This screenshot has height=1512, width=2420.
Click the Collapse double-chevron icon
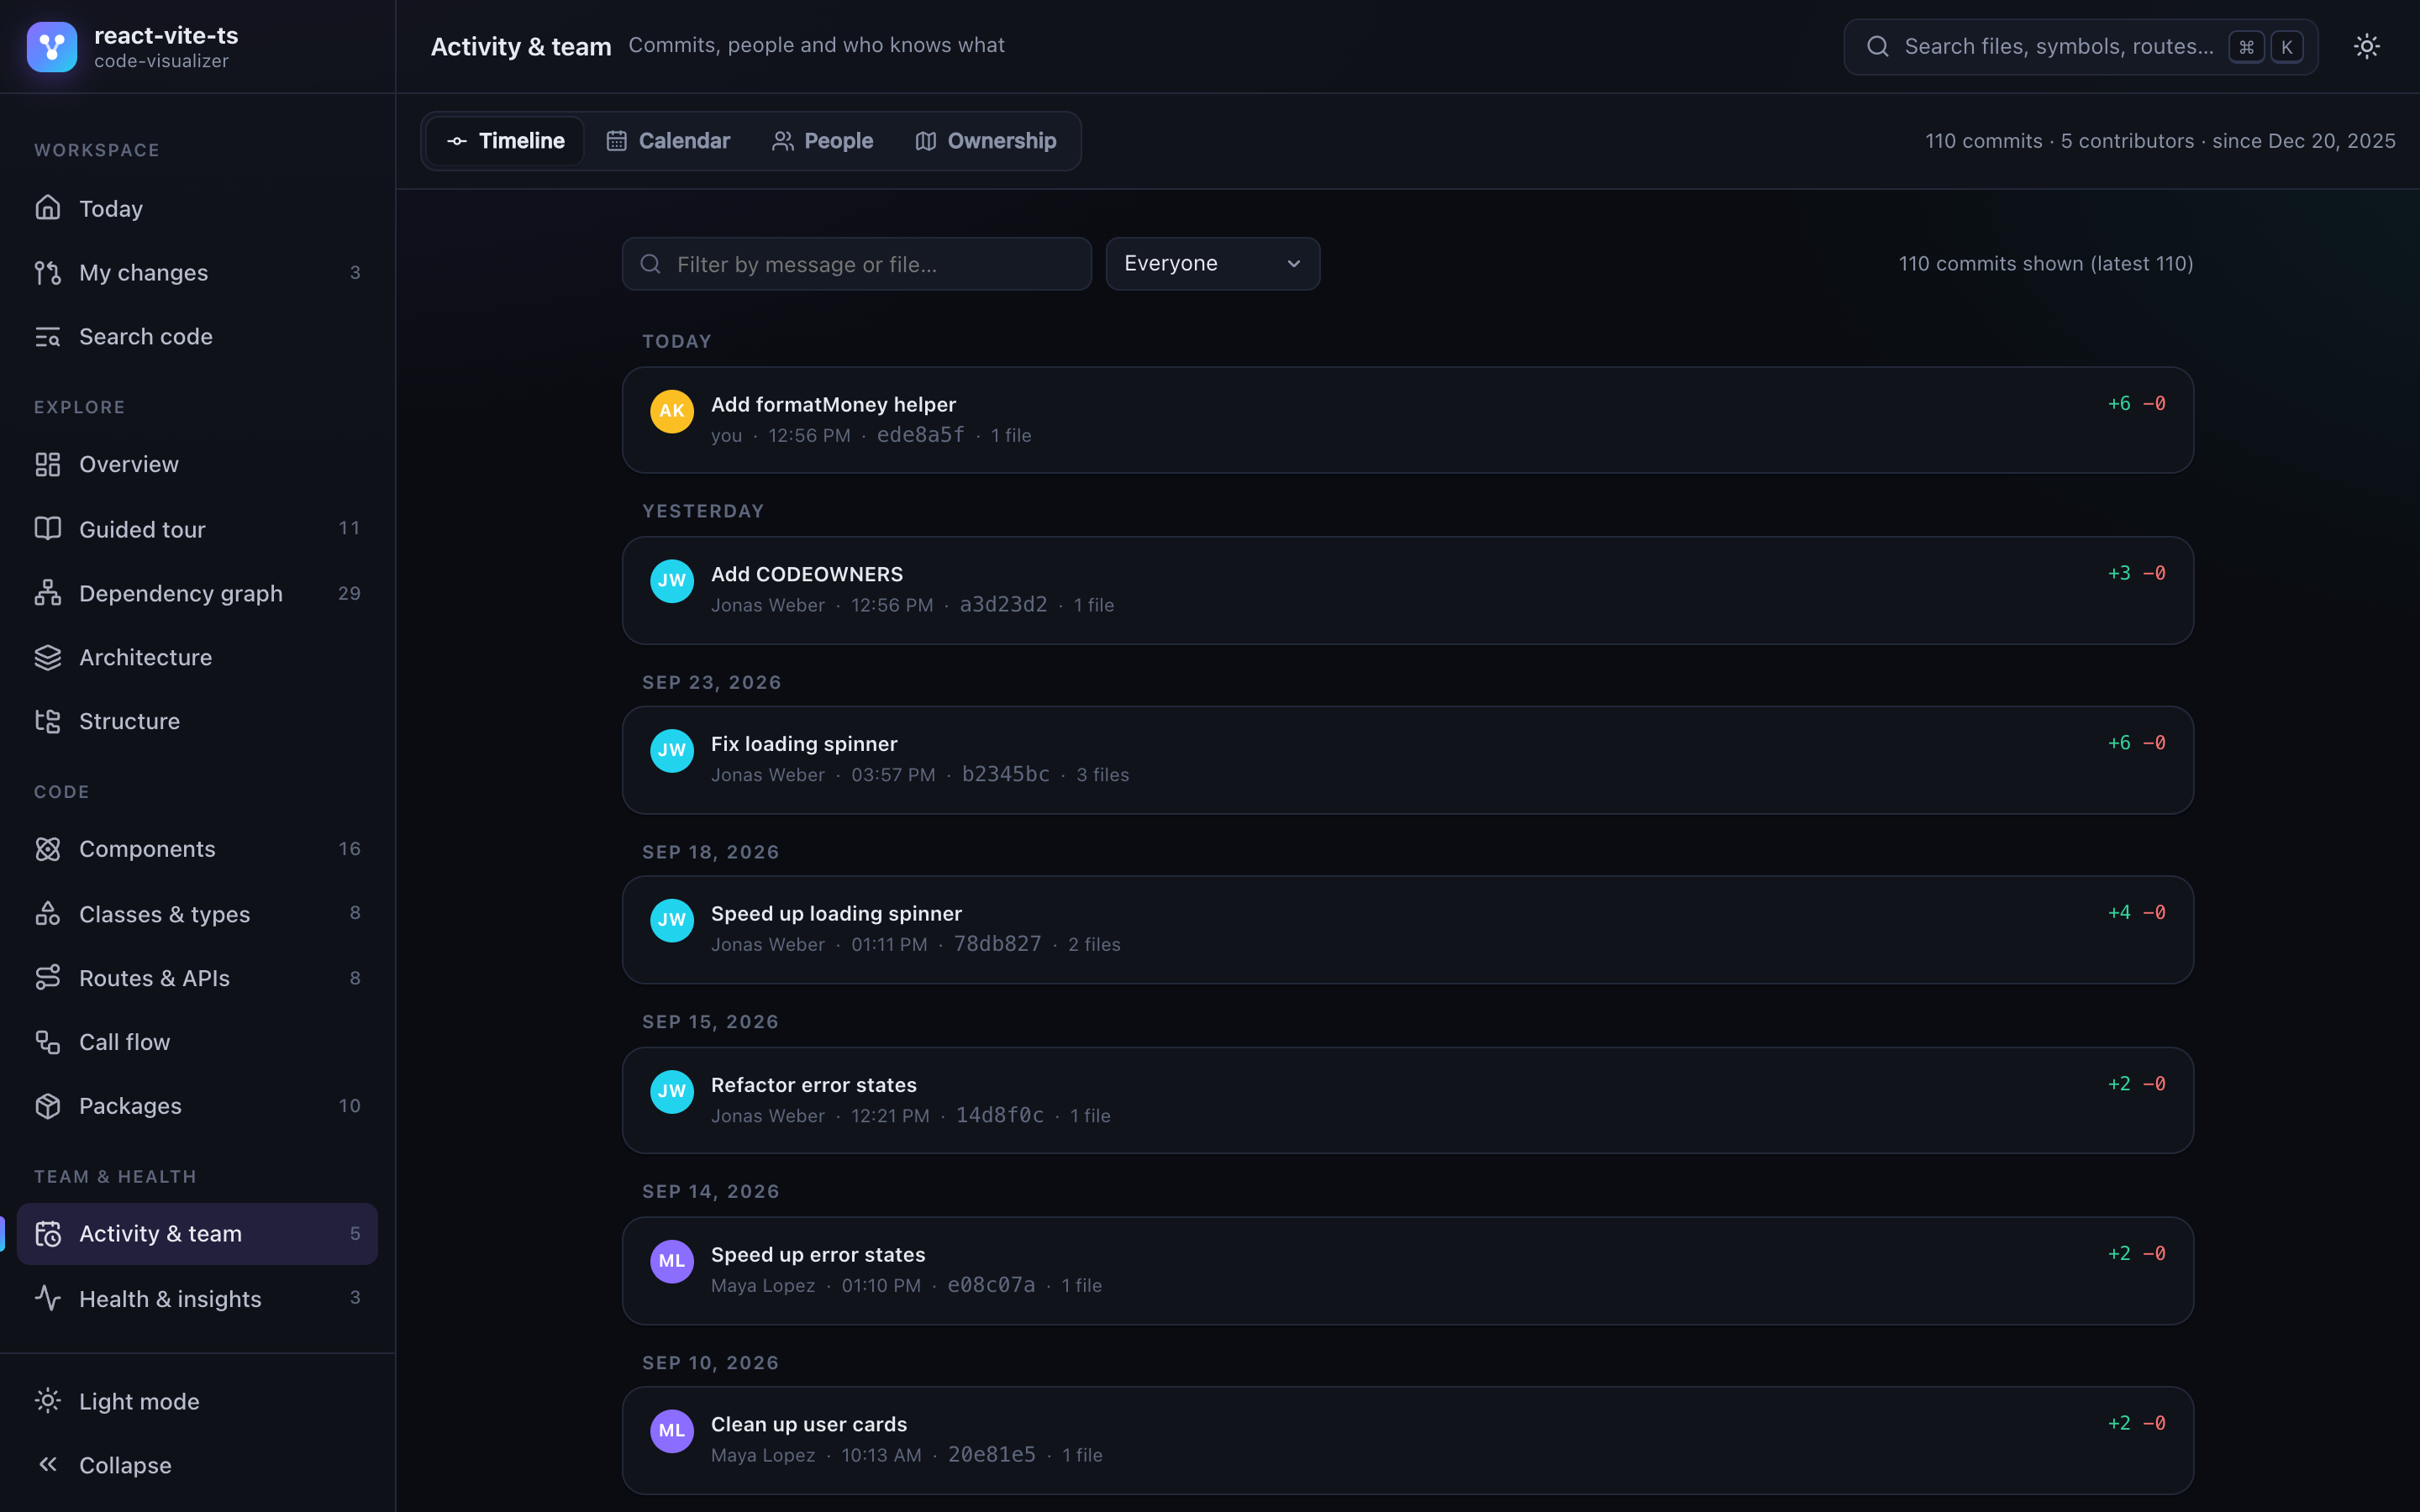48,1465
